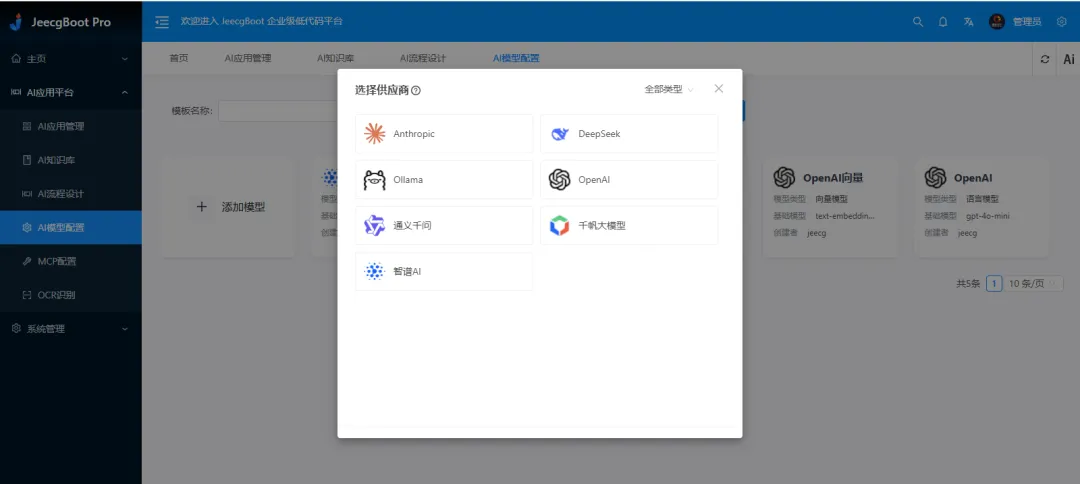Collapse the AI应用平台 sidebar group
Image resolution: width=1080 pixels, height=484 pixels.
(71, 92)
